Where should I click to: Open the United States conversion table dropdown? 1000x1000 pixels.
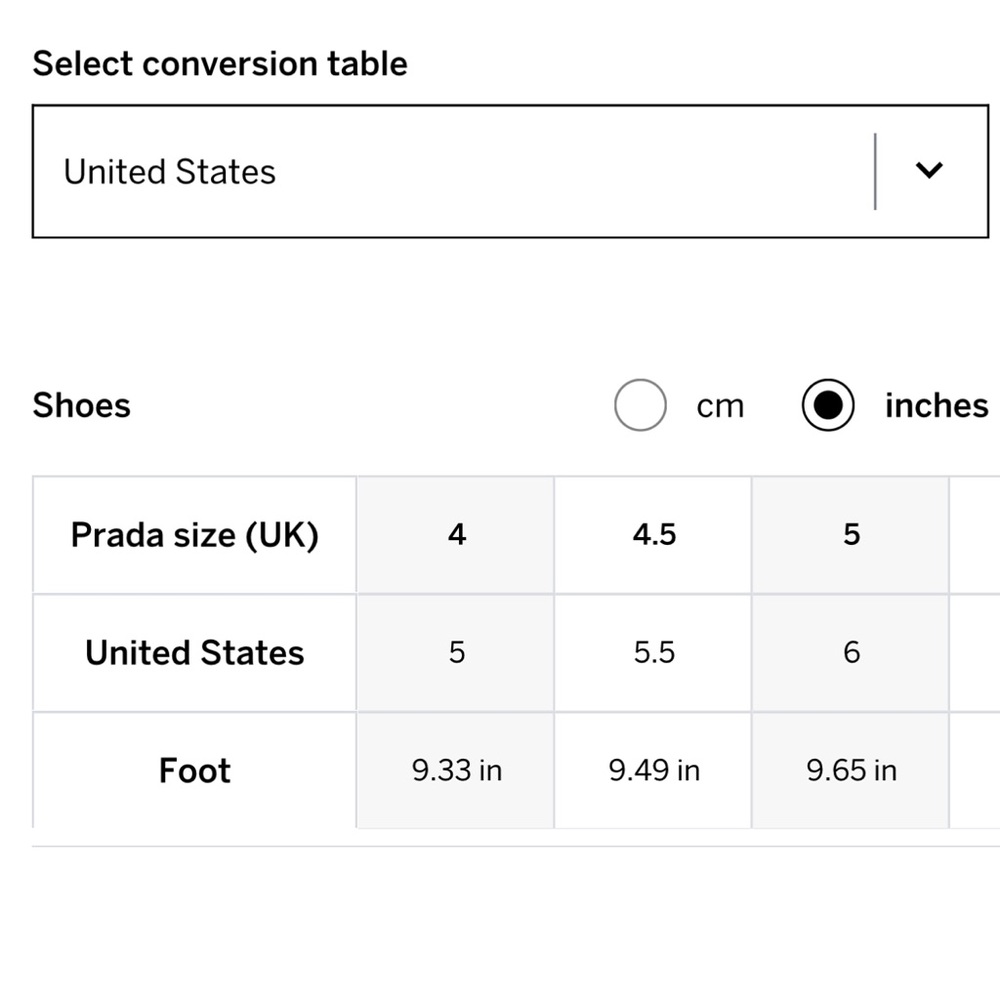tap(510, 172)
